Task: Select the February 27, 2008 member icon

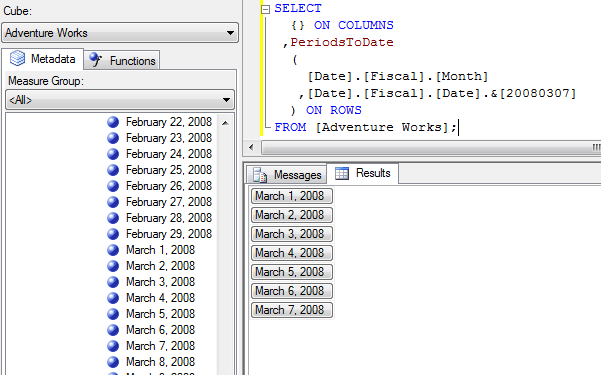Action: coord(113,202)
